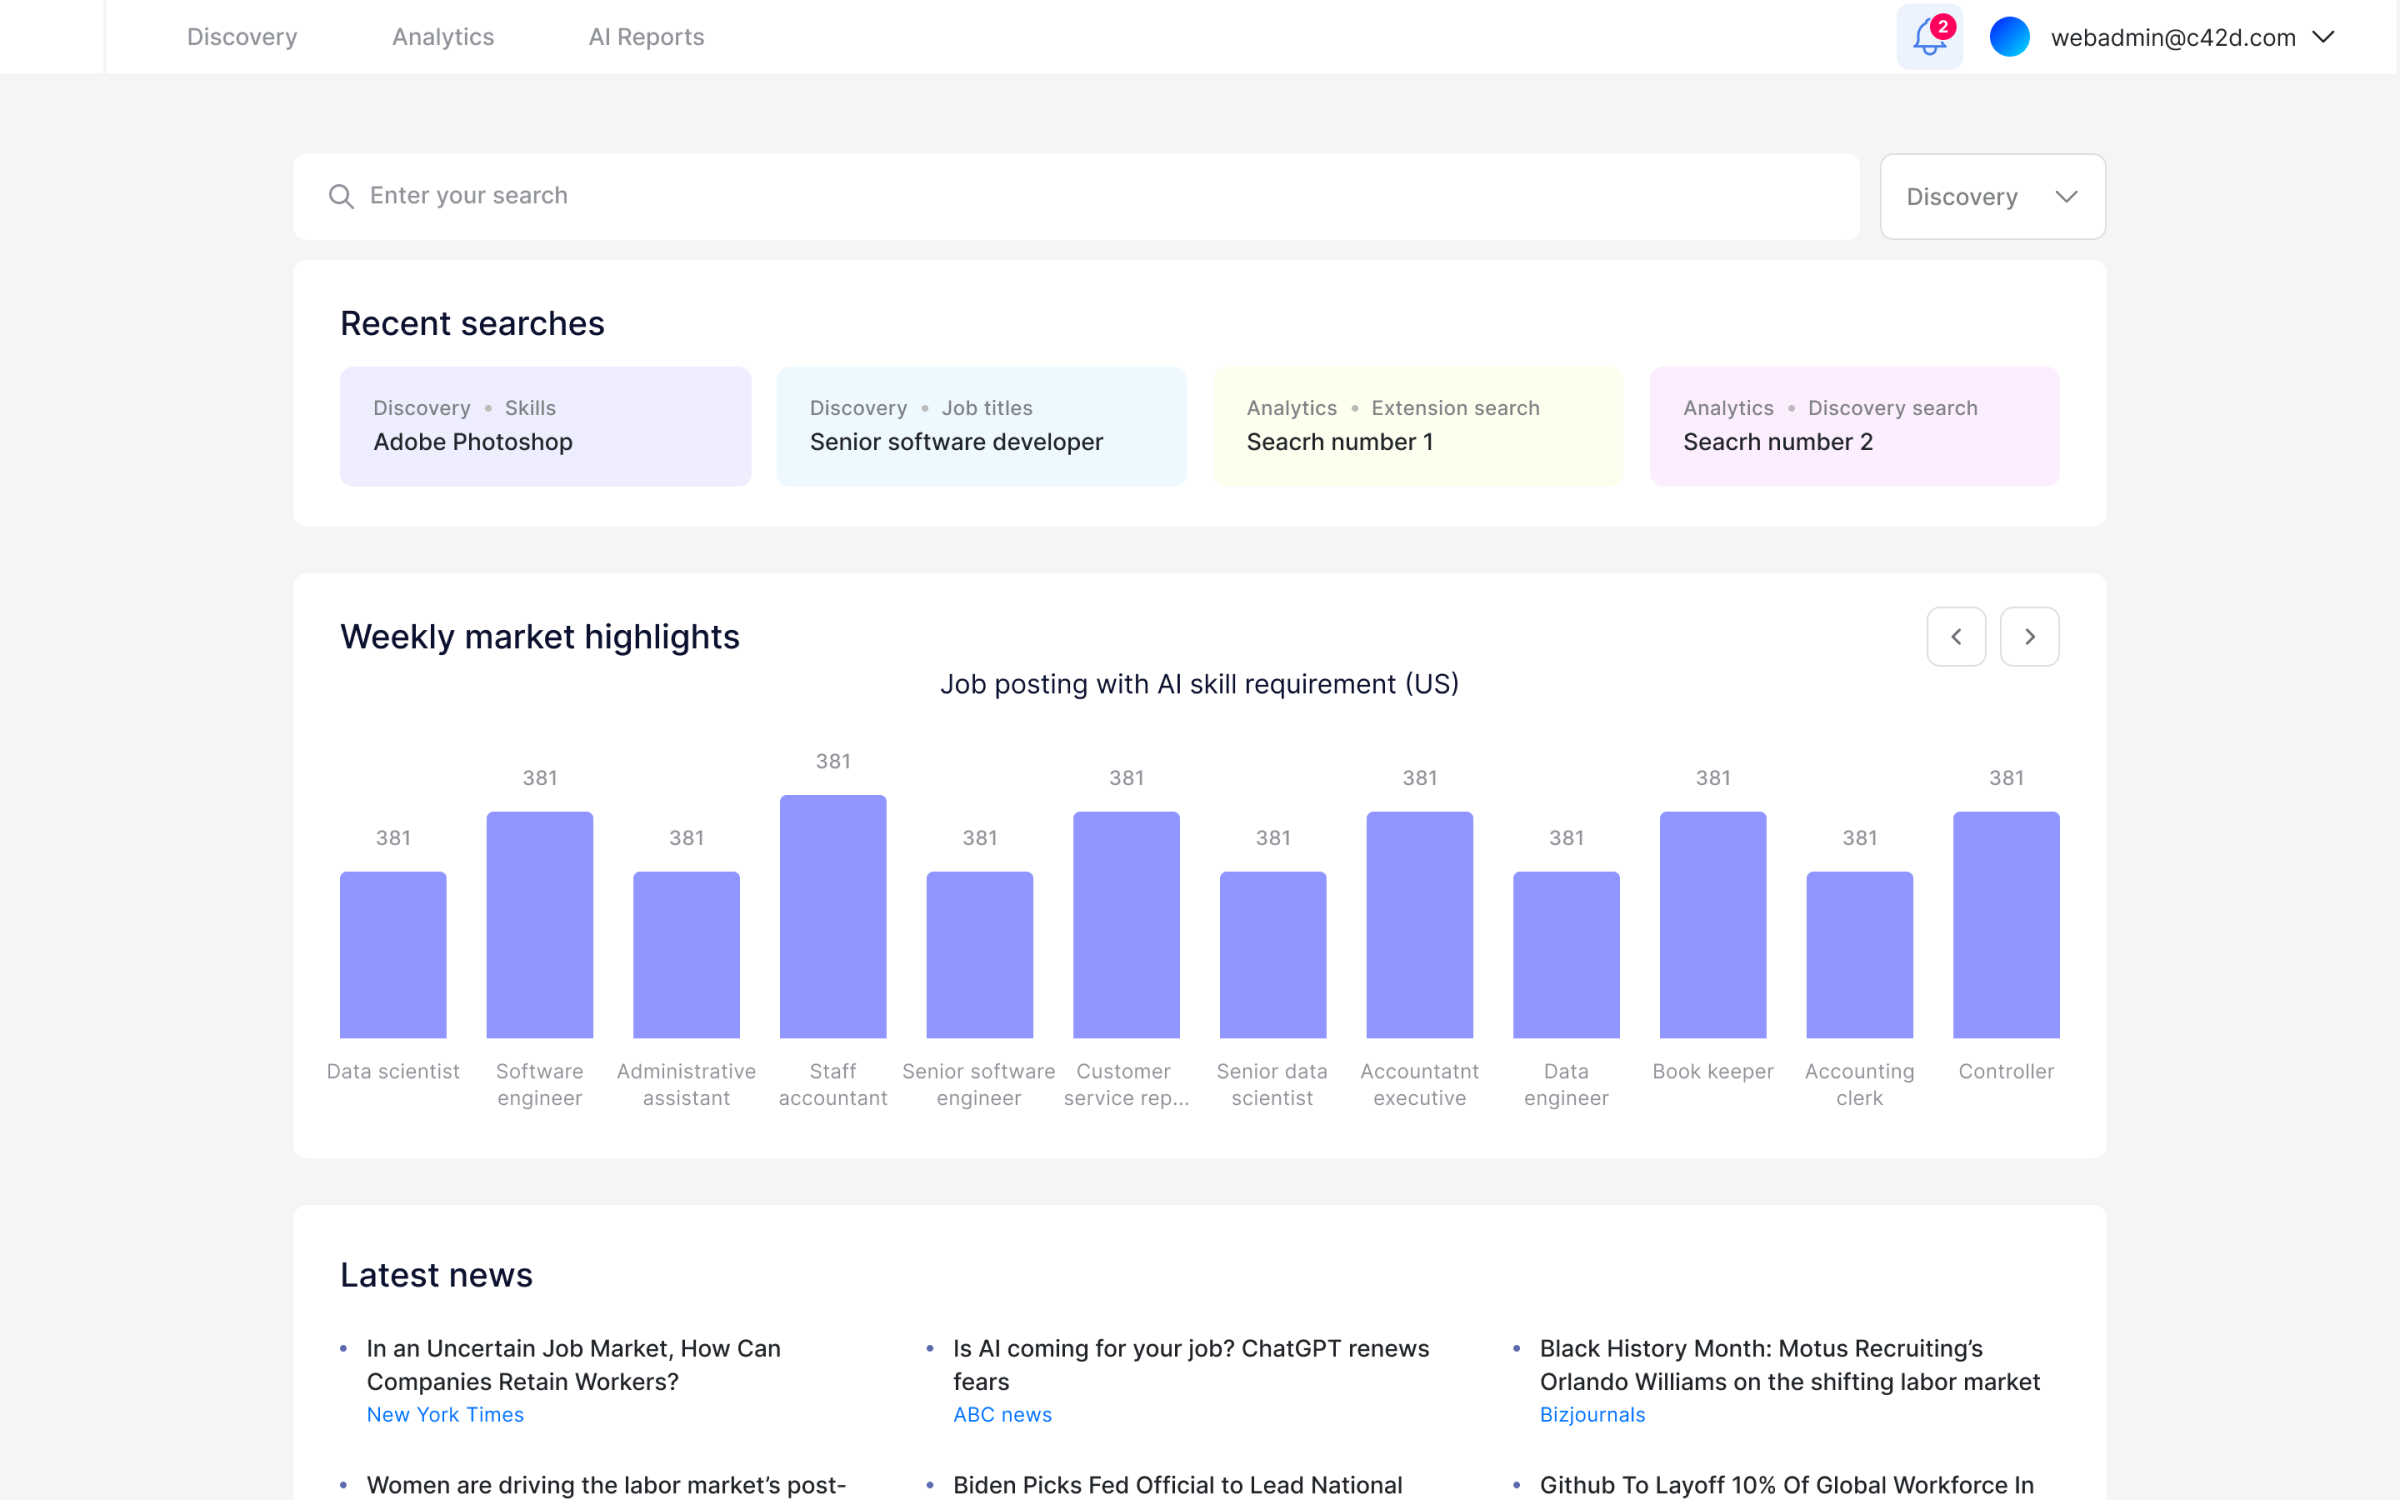The height and width of the screenshot is (1500, 2400).
Task: Click the Book keeper bar
Action: [x=1713, y=924]
